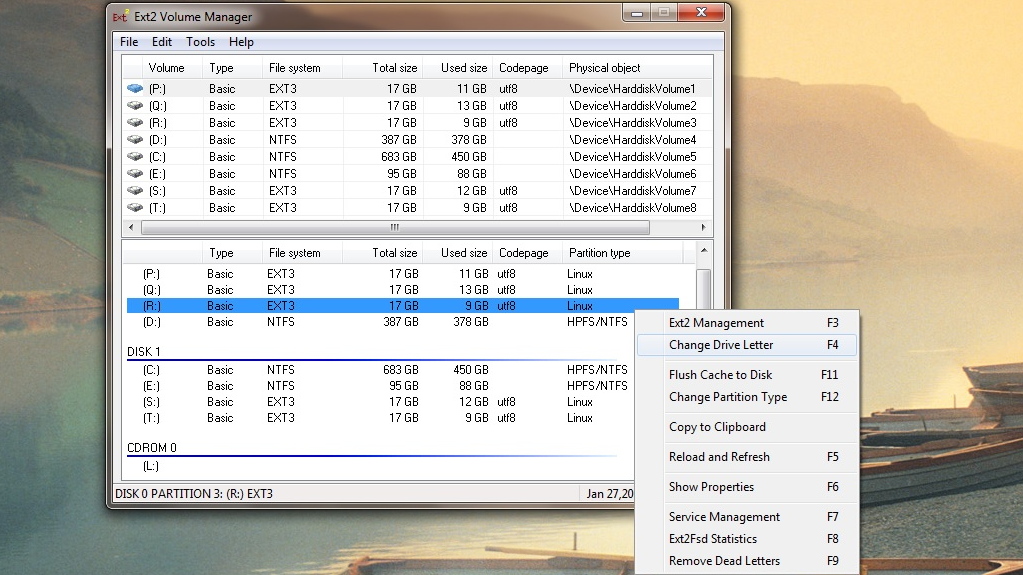Click Linux partition type in (S:) row
Screen dimensions: 1023x575
[x=579, y=401]
